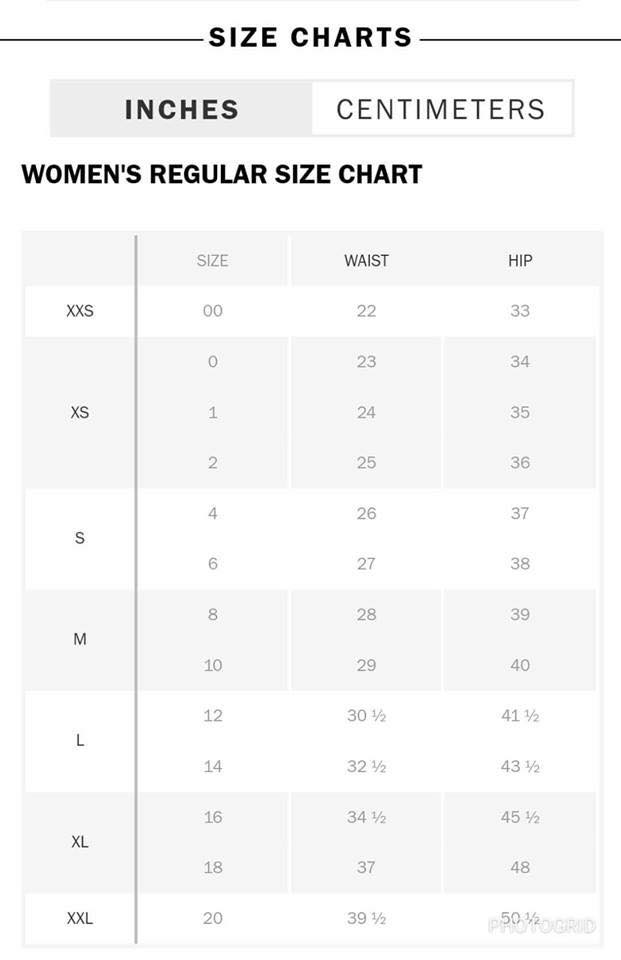Screen dimensions: 621x960
Task: Select the XXL row label
Action: [80, 918]
